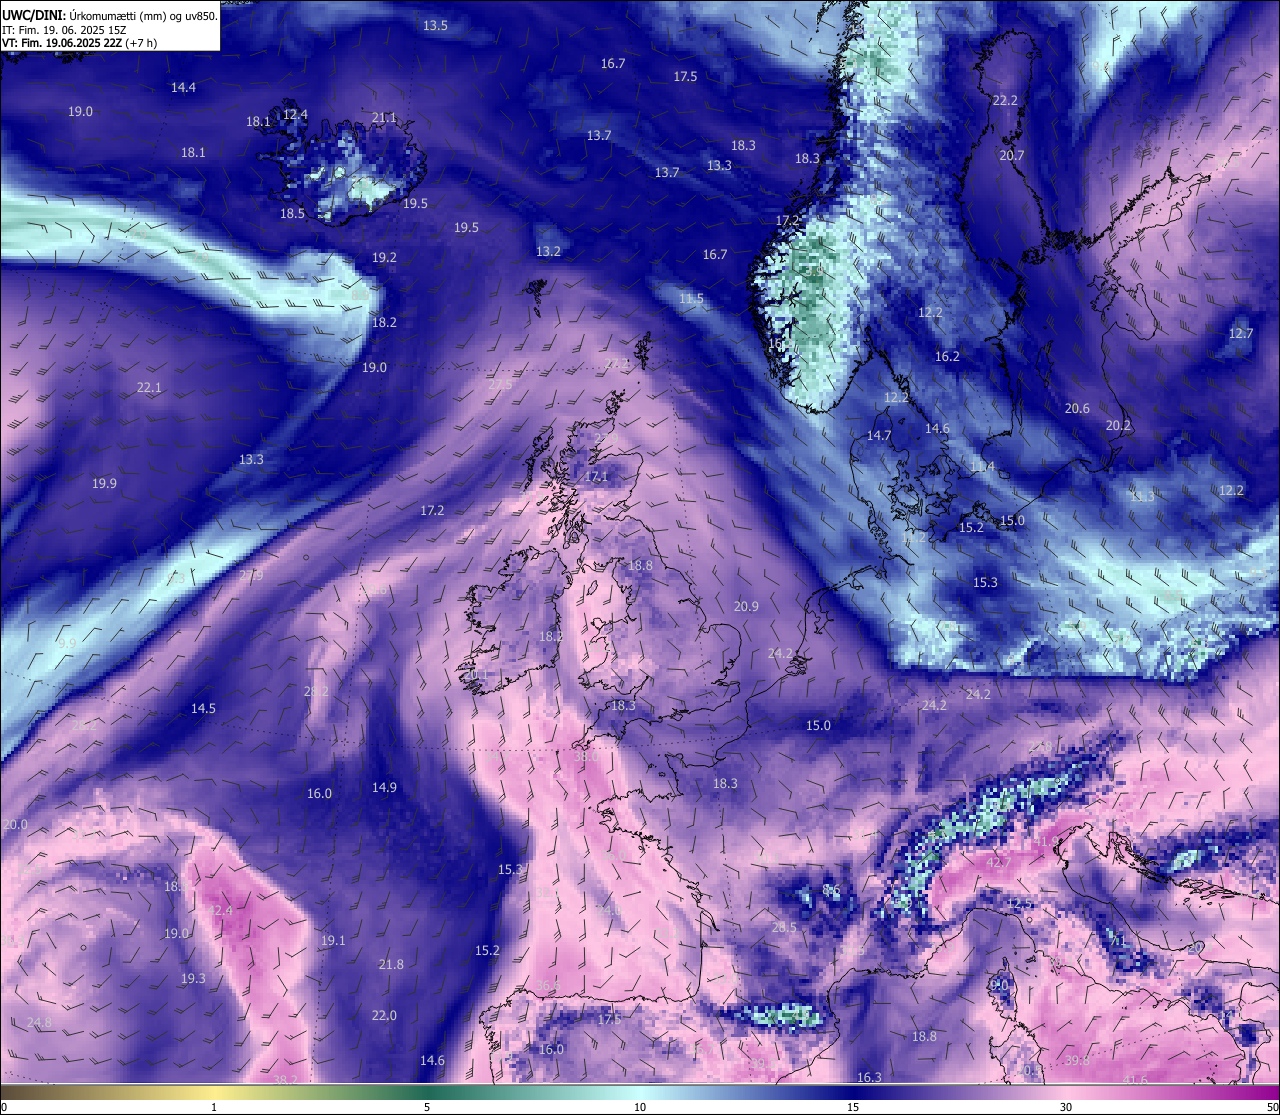Click the 19.9 value on the map's left side
Image resolution: width=1280 pixels, height=1115 pixels.
click(104, 483)
